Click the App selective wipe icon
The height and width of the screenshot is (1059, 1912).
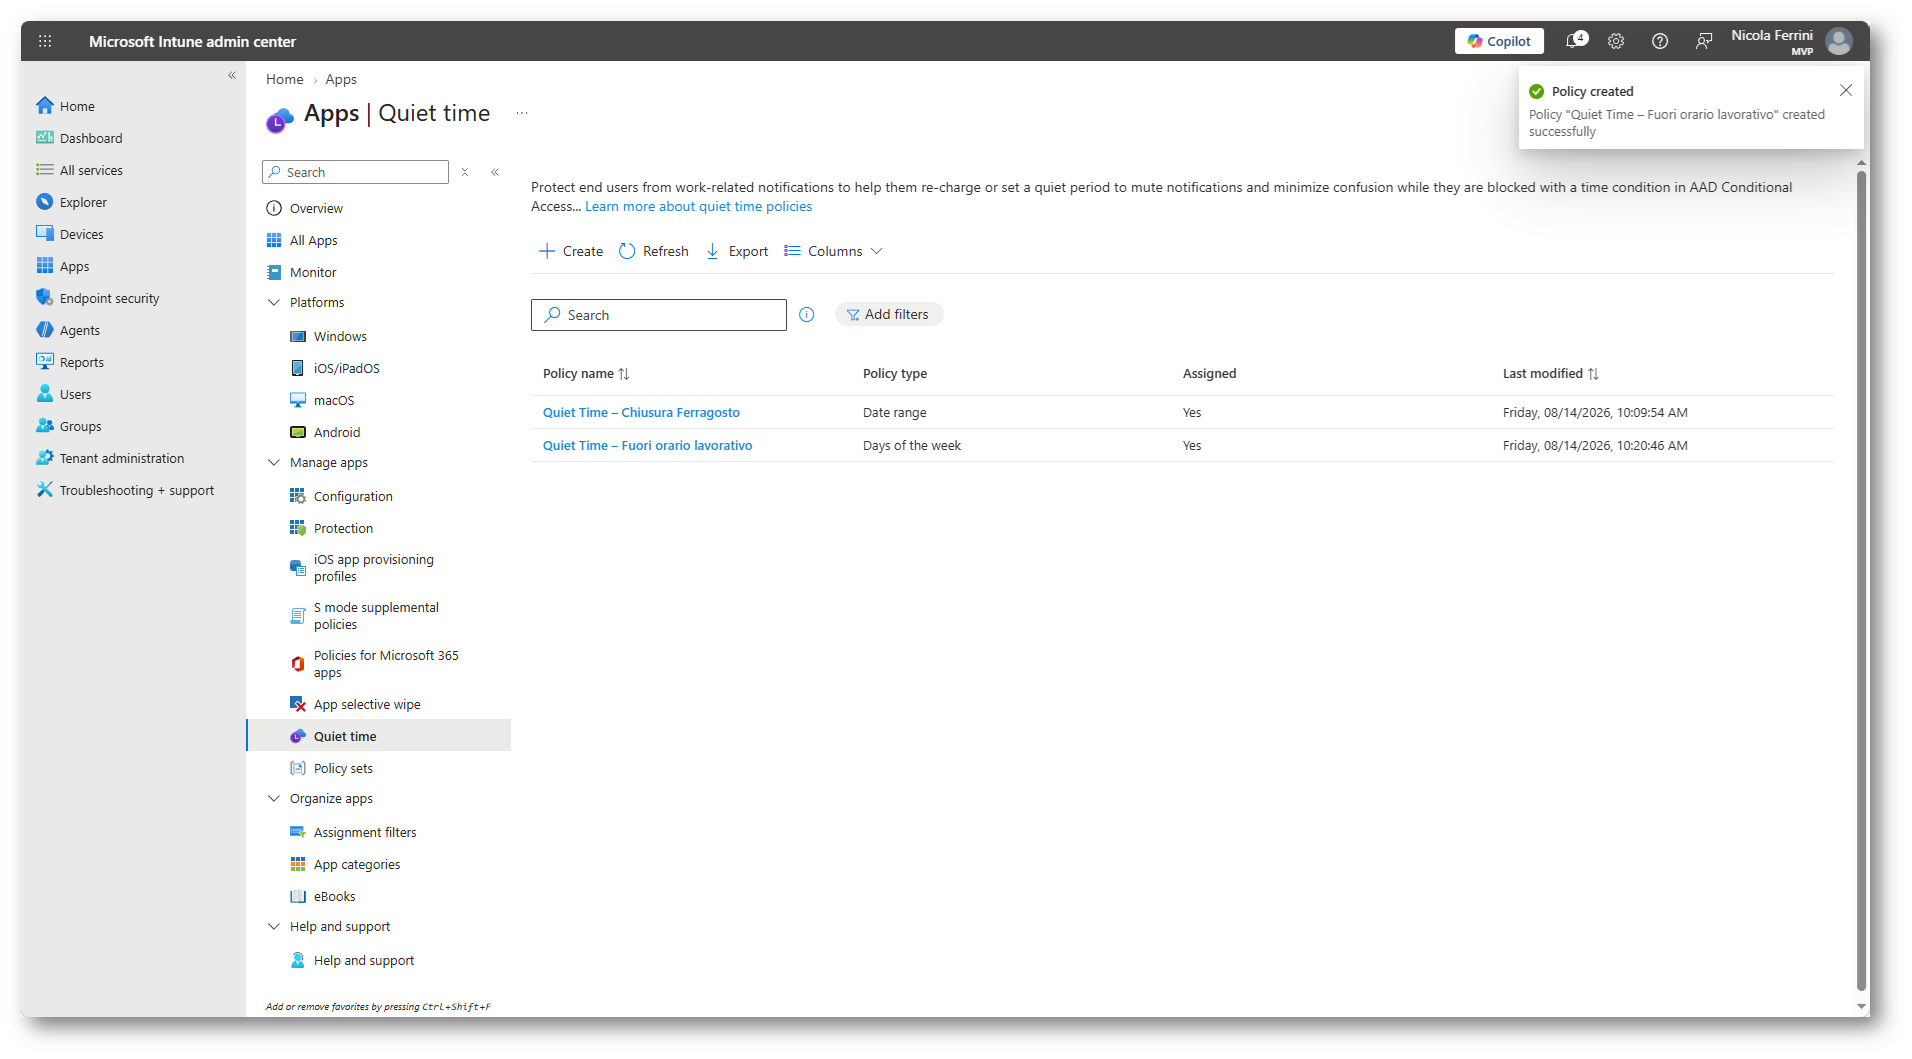tap(298, 704)
